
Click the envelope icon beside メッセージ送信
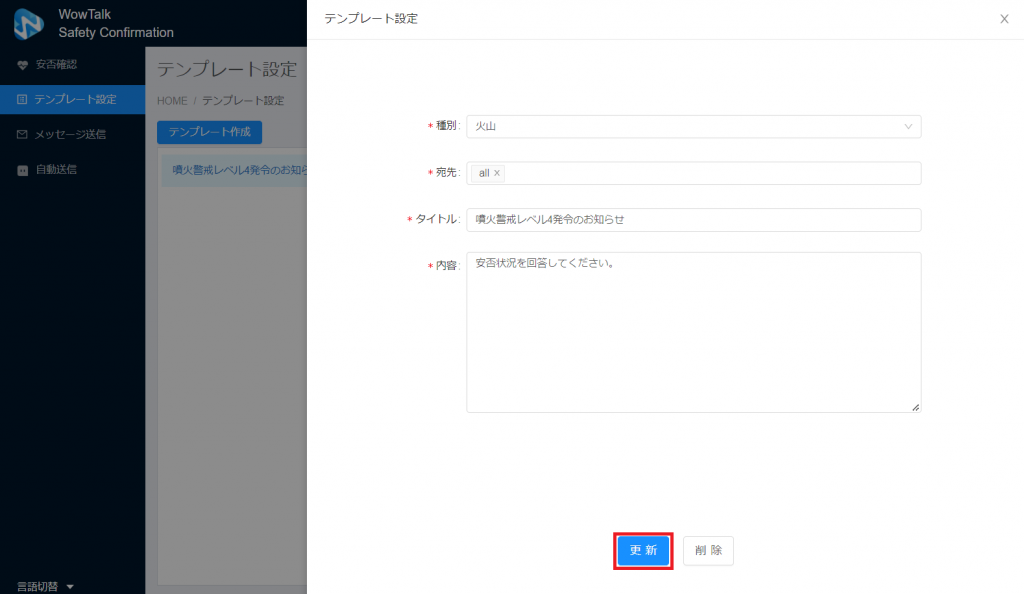tap(22, 134)
